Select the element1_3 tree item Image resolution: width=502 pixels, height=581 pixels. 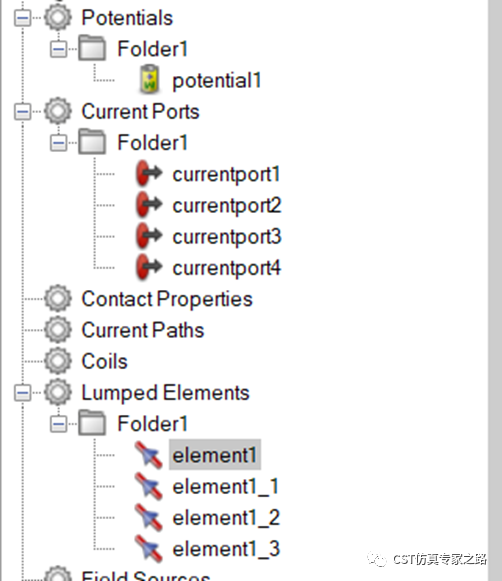click(226, 549)
